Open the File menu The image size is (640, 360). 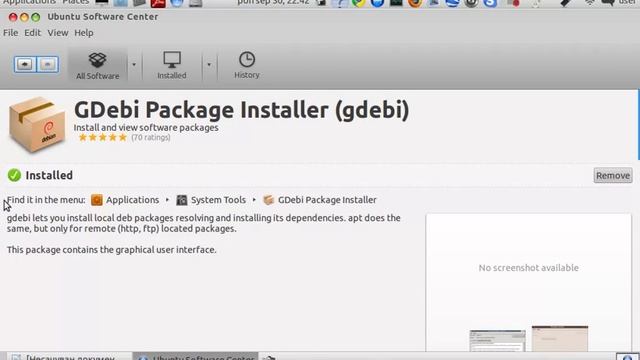[11, 33]
